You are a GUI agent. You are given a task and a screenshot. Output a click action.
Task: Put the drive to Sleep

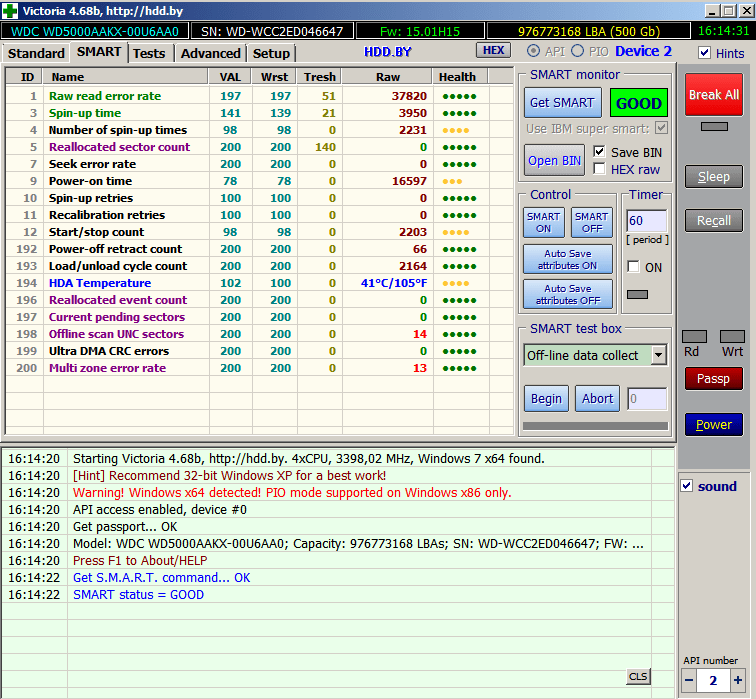point(714,176)
